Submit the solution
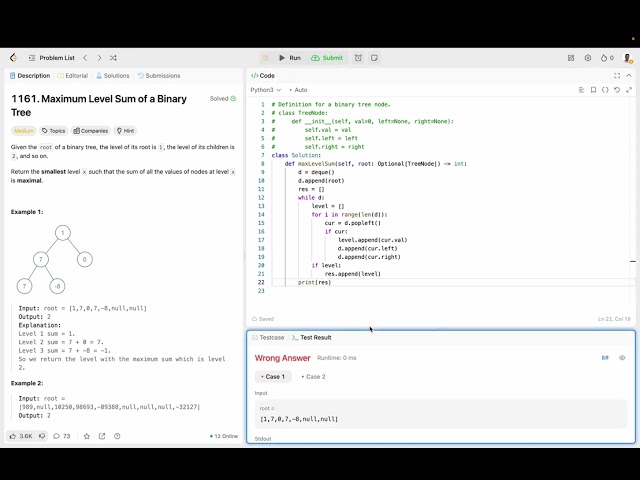640x480 pixels. [x=327, y=58]
